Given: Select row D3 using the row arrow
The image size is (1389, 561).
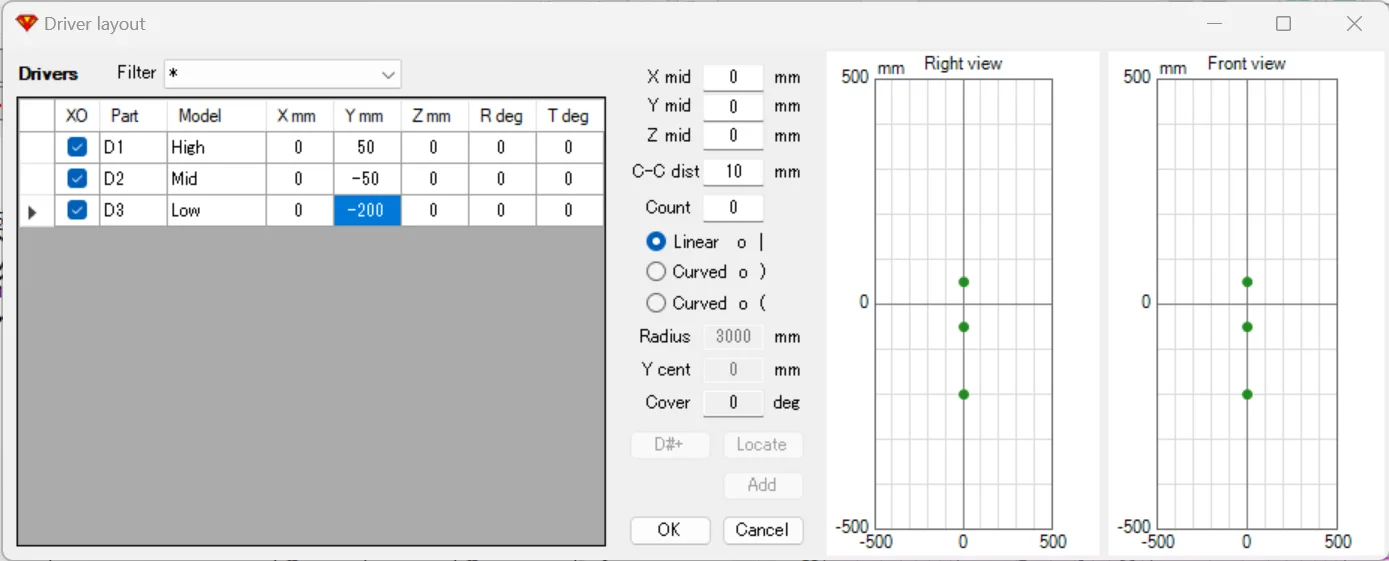Looking at the screenshot, I should coord(34,211).
